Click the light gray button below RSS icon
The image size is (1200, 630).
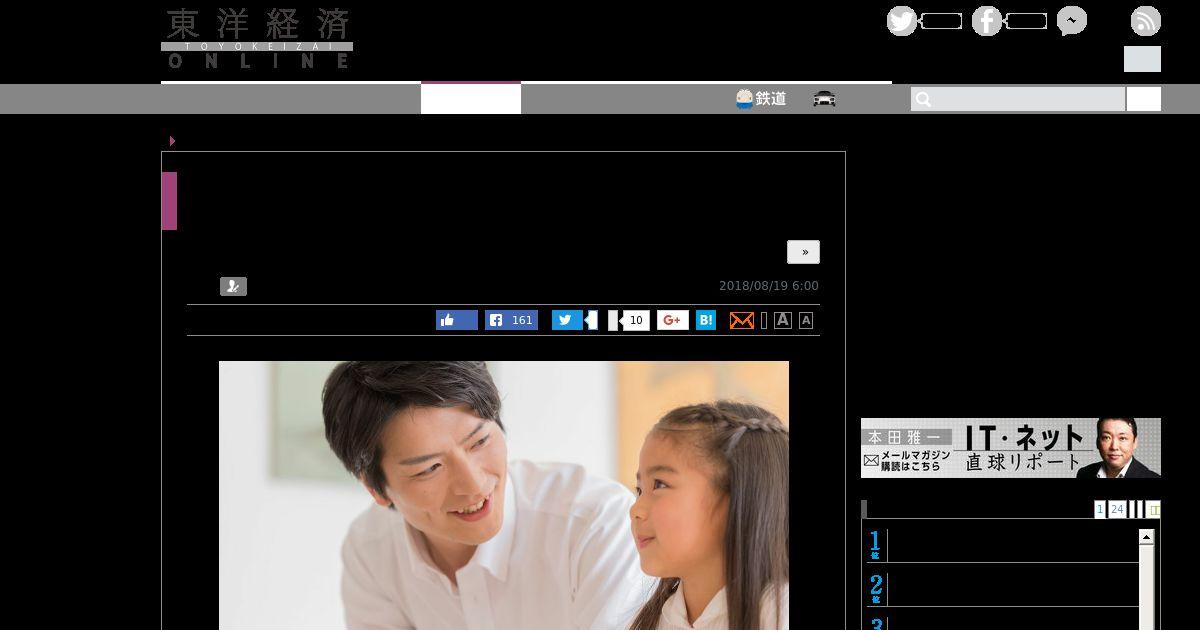(x=1142, y=59)
